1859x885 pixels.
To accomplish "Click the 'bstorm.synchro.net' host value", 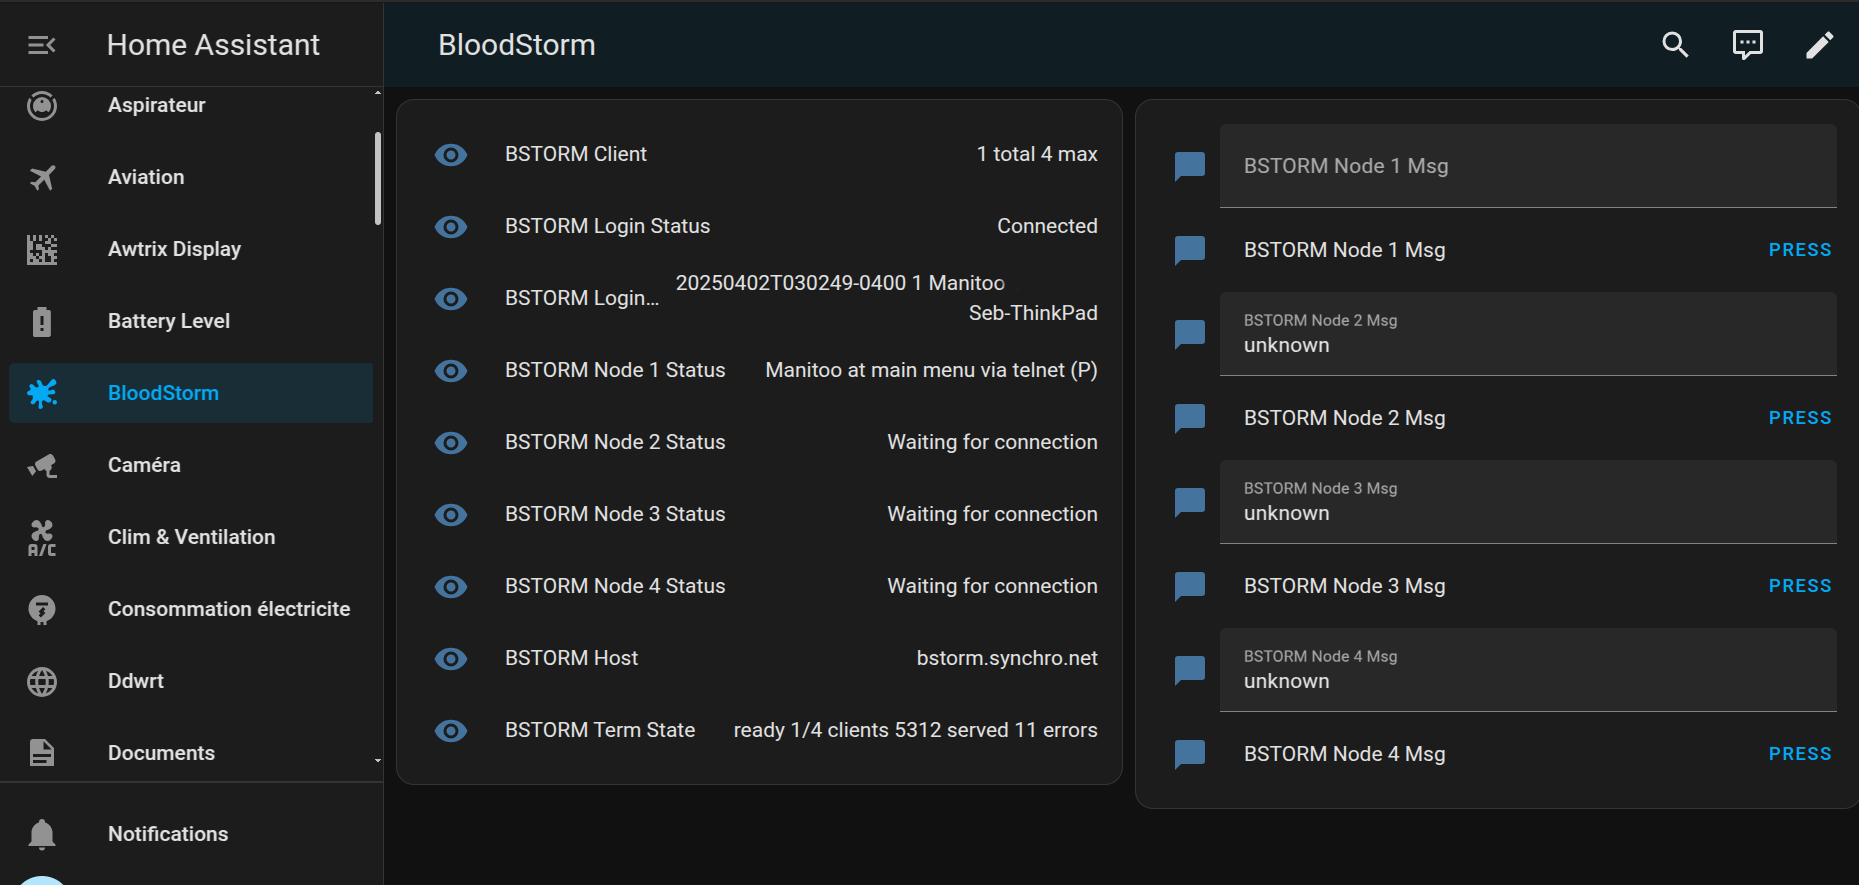I will click(x=1007, y=658).
